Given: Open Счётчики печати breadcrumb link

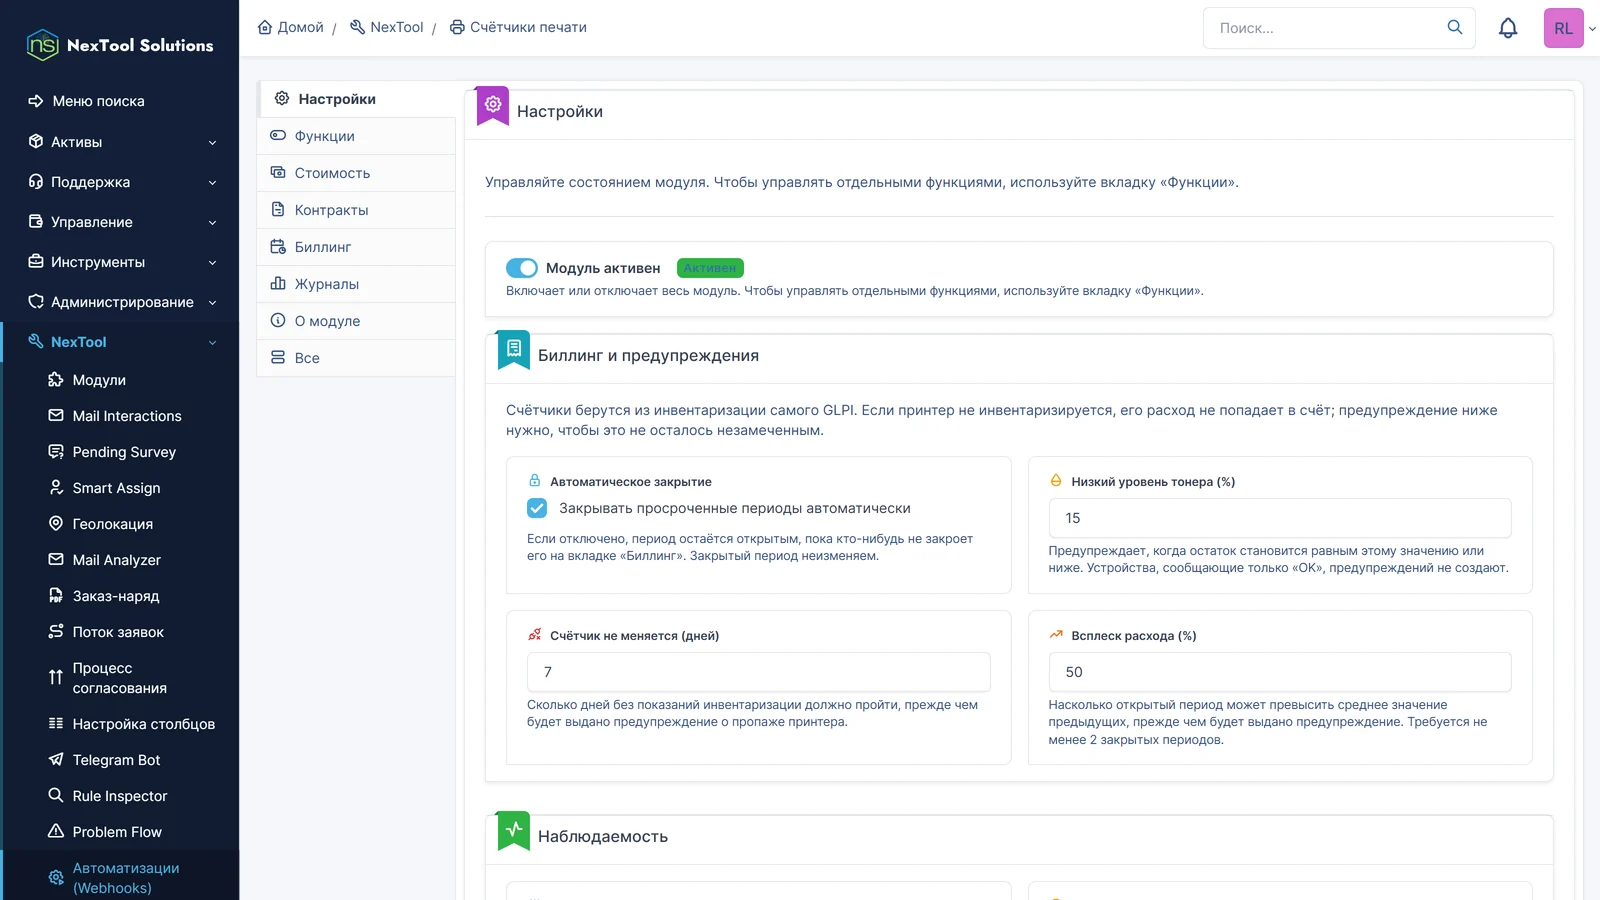Looking at the screenshot, I should 518,27.
